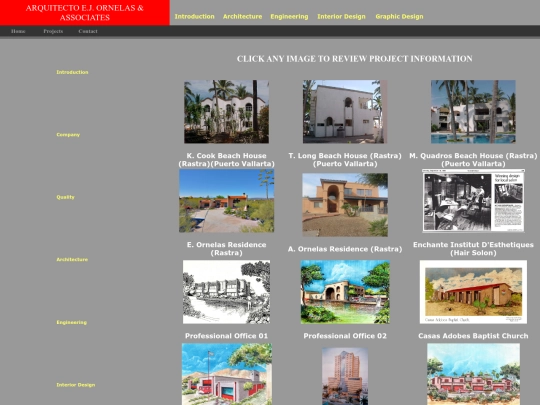Viewport: 540px width, 405px height.
Task: Open the Casas Adobes Baptist Church drawing
Action: (473, 292)
